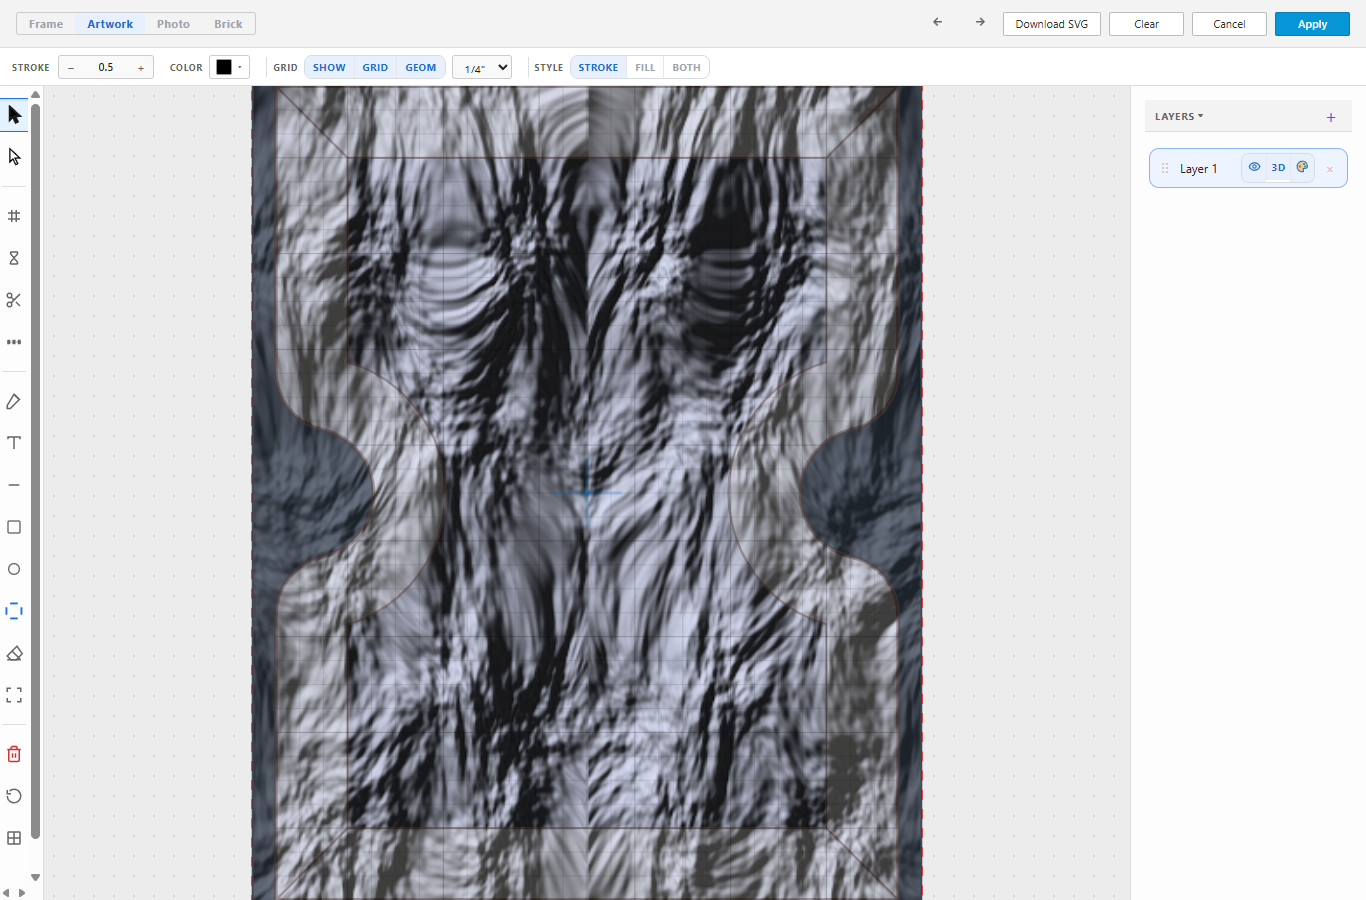Increase stroke width with plus

[141, 67]
